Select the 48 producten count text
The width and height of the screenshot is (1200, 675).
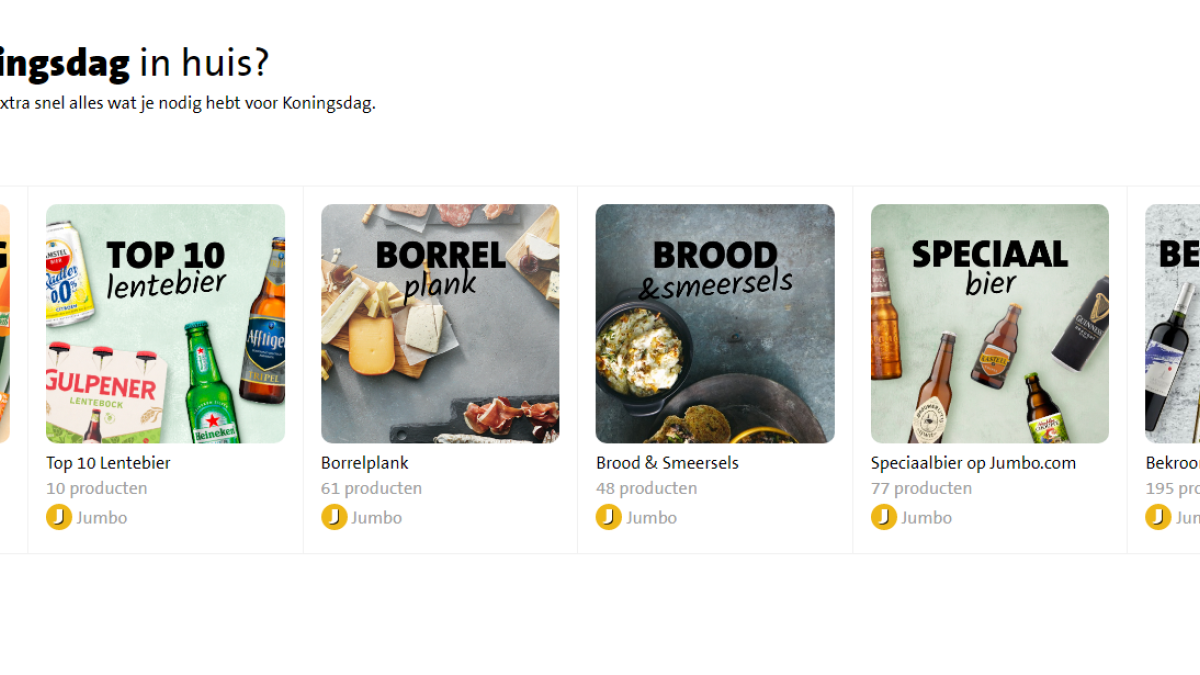pyautogui.click(x=646, y=488)
